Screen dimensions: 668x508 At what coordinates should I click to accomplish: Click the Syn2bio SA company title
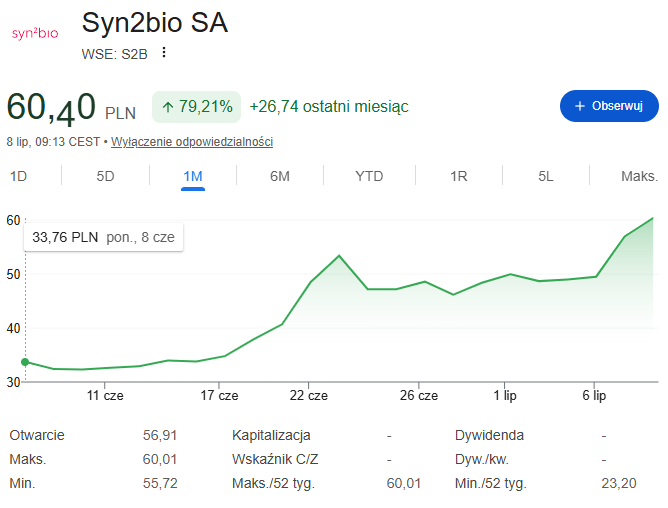click(x=155, y=23)
